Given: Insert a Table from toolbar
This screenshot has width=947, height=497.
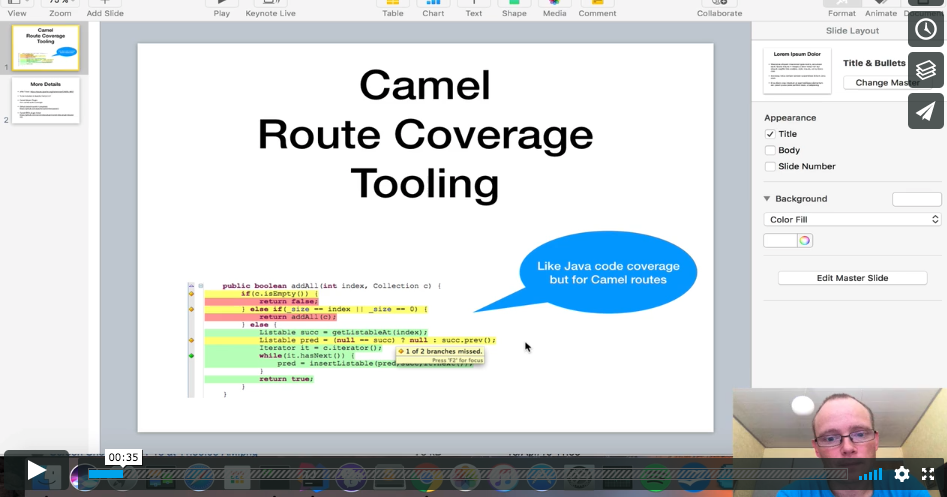Looking at the screenshot, I should 393,8.
